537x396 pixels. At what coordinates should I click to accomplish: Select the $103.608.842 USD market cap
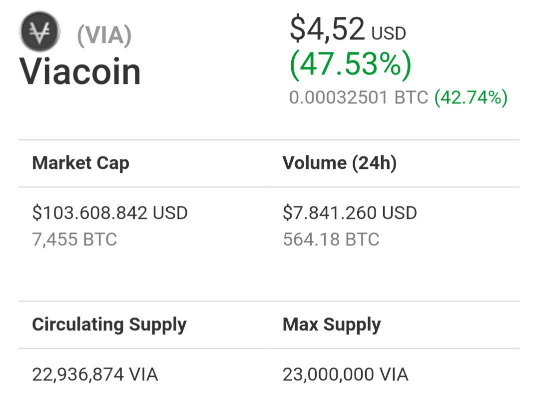click(110, 213)
